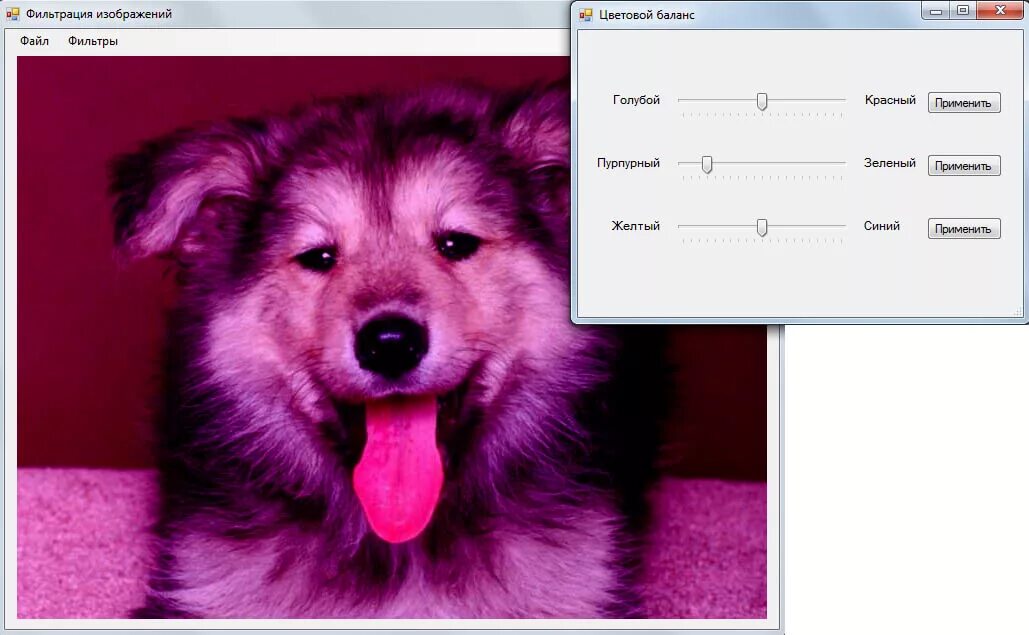Apply the Голубой/Красный balance with Применить
Image resolution: width=1029 pixels, height=635 pixels.
963,102
